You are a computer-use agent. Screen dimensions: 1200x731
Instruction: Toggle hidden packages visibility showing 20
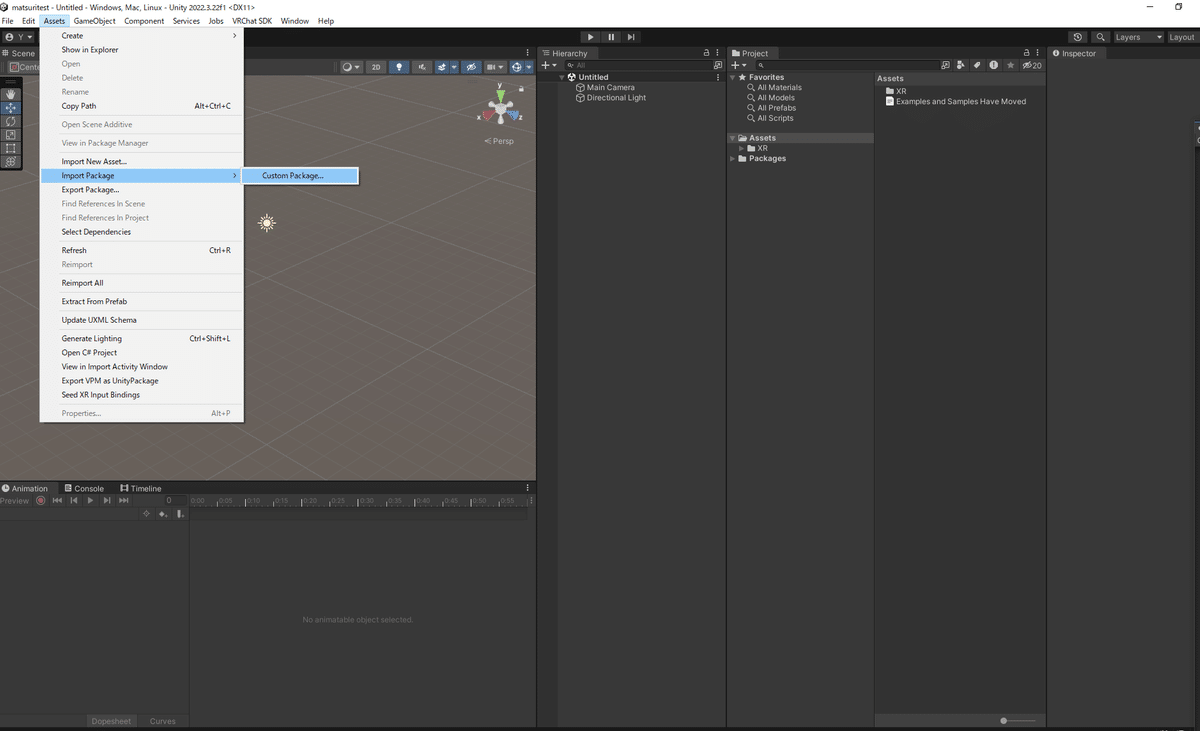click(1031, 65)
